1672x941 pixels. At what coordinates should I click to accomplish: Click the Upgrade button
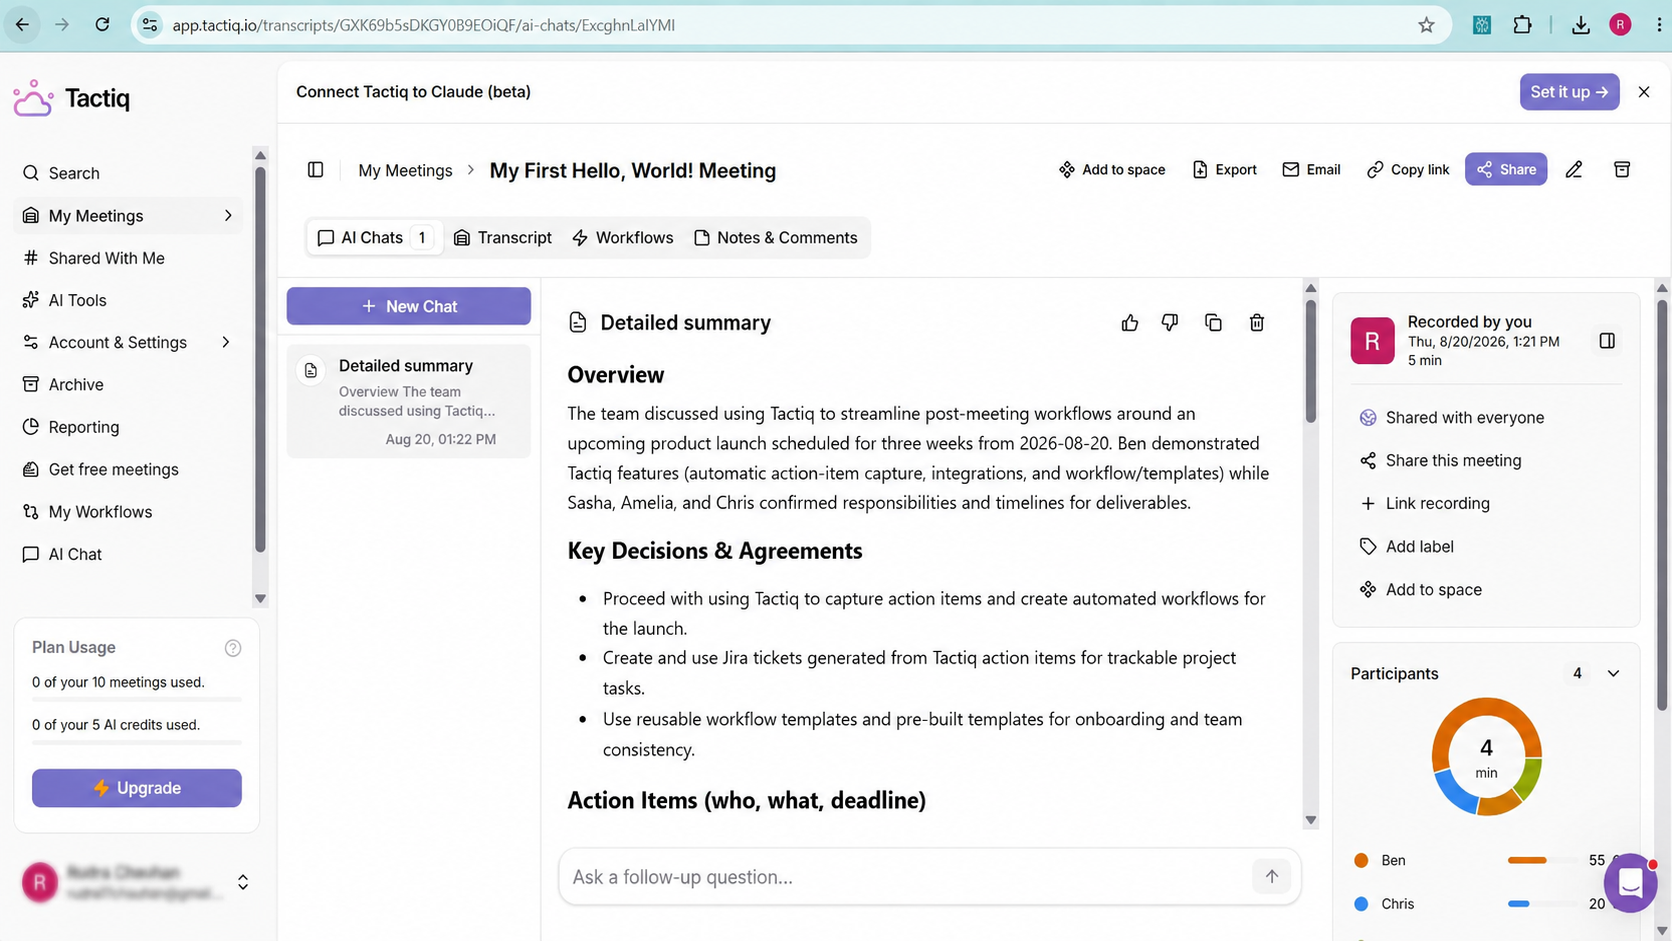pyautogui.click(x=137, y=788)
